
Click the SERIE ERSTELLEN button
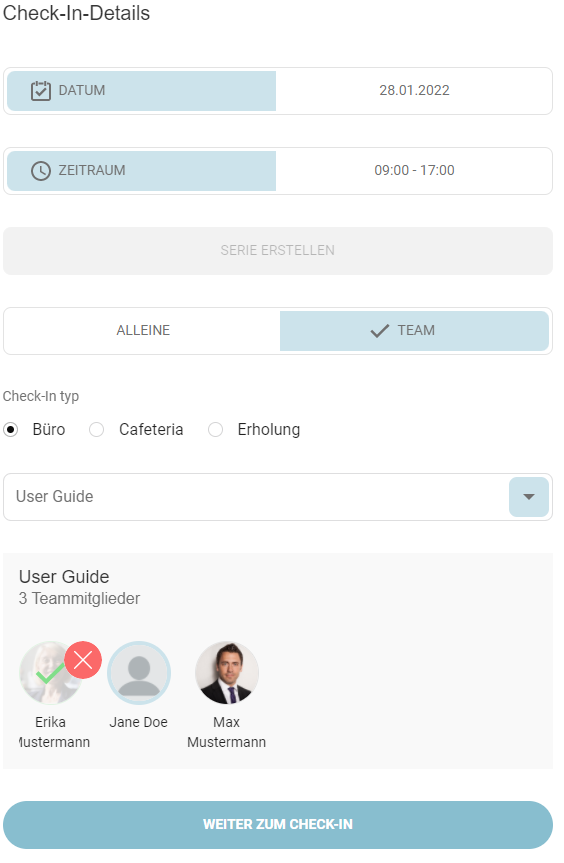[278, 251]
